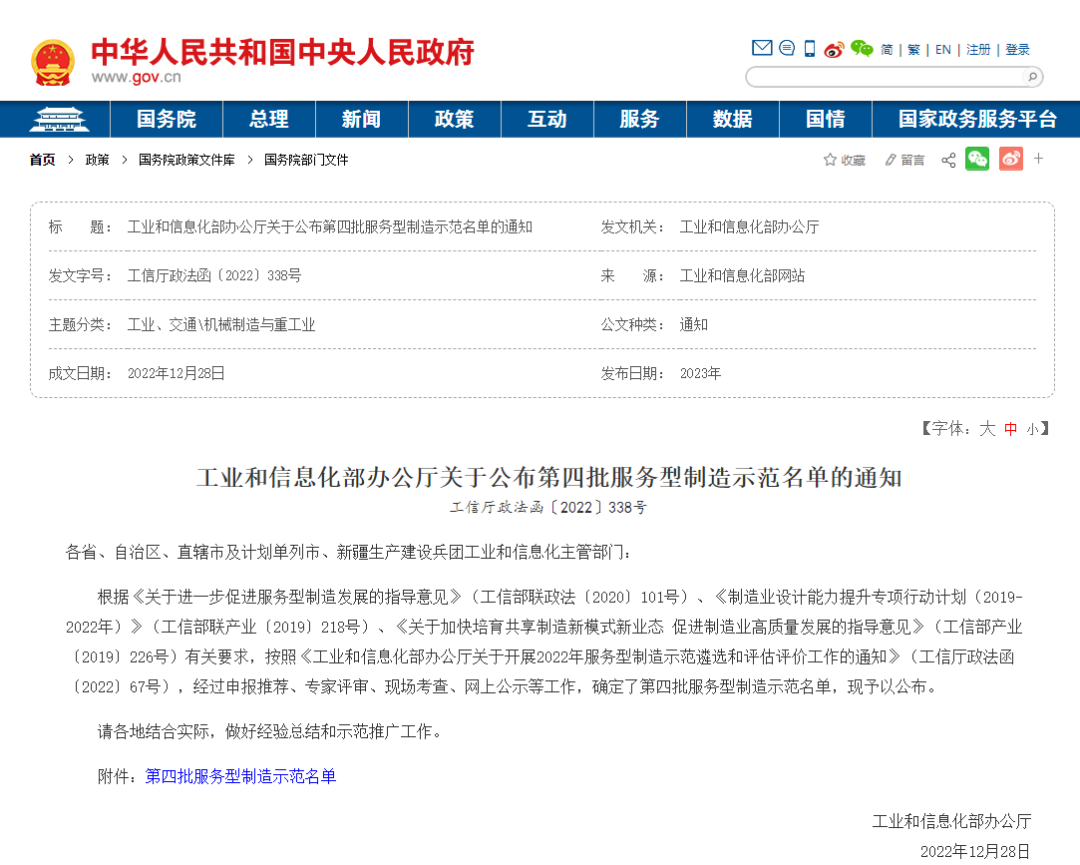Image resolution: width=1080 pixels, height=865 pixels.
Task: Open the 服务 nav tab
Action: point(640,119)
